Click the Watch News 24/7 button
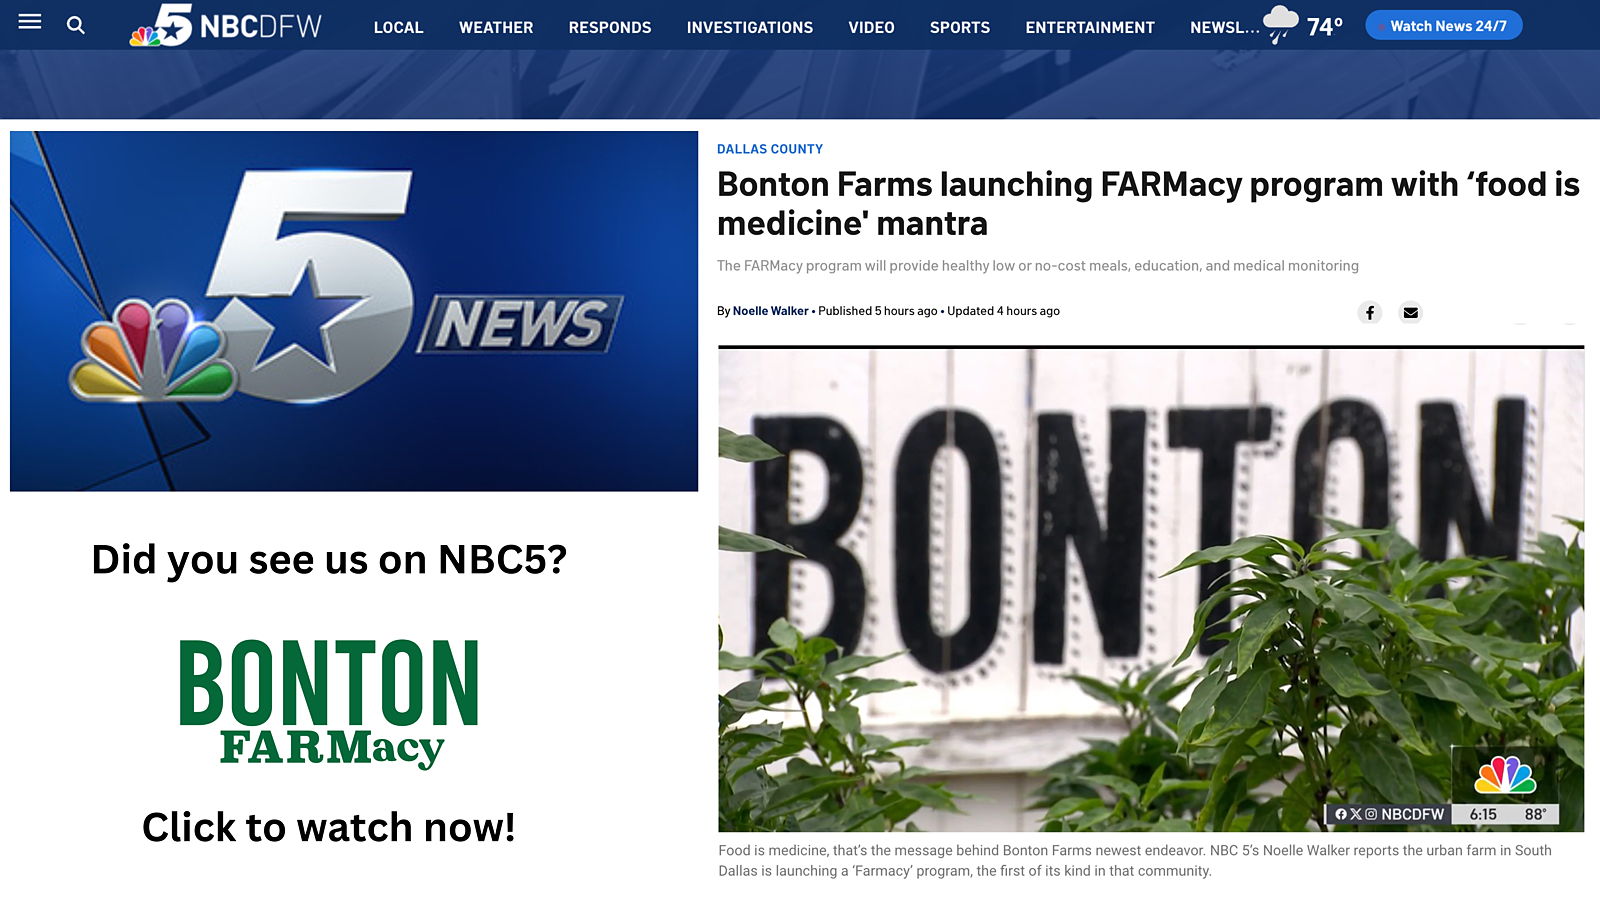1600x901 pixels. coord(1444,26)
